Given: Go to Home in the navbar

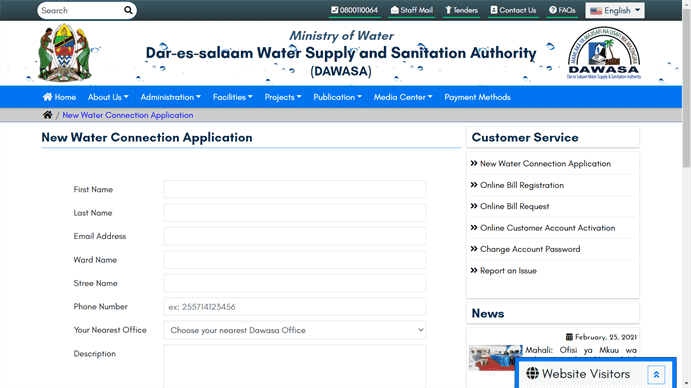Looking at the screenshot, I should pos(59,97).
